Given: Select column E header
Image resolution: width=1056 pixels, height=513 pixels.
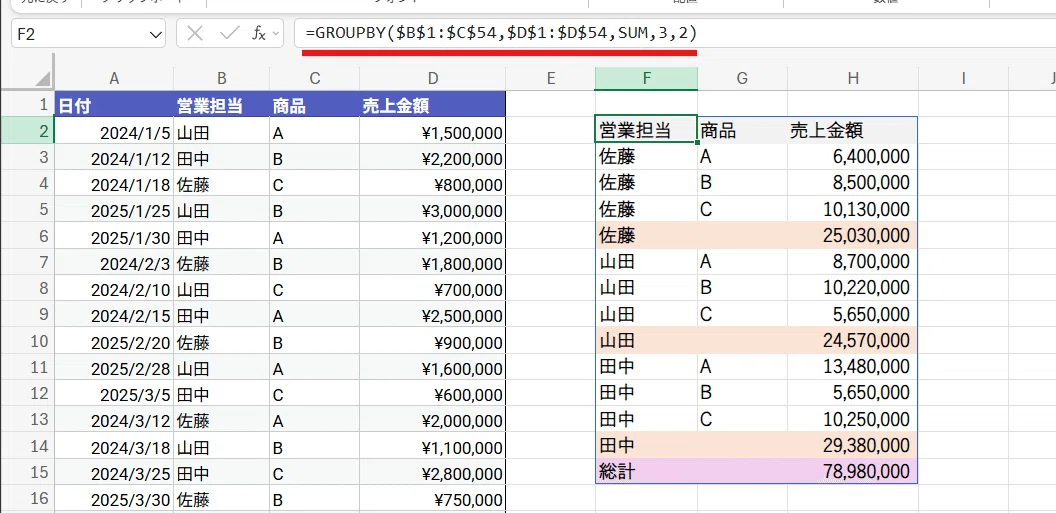Looking at the screenshot, I should coord(550,79).
